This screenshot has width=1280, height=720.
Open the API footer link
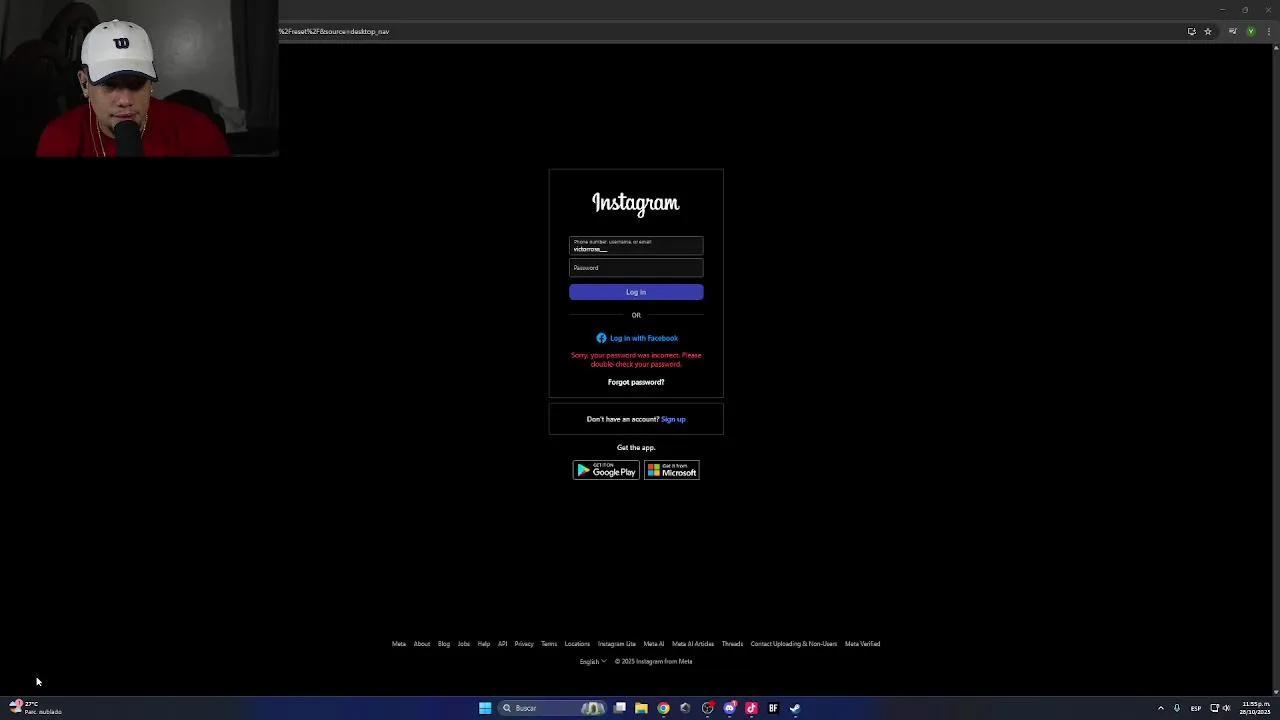tap(502, 644)
